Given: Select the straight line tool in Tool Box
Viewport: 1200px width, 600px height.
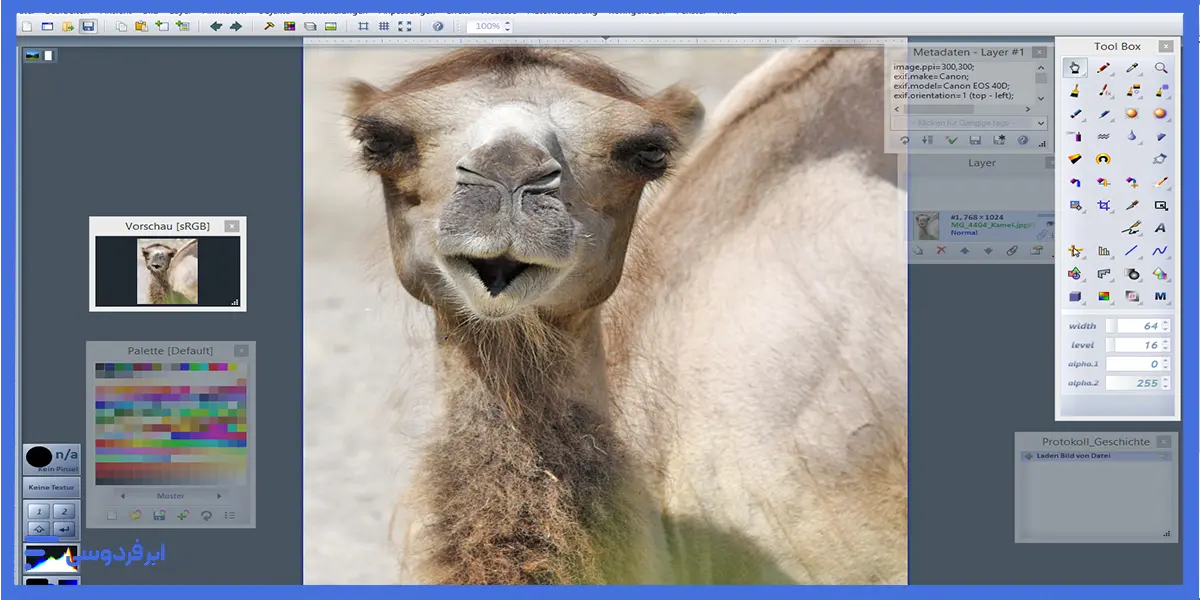Looking at the screenshot, I should (1132, 250).
